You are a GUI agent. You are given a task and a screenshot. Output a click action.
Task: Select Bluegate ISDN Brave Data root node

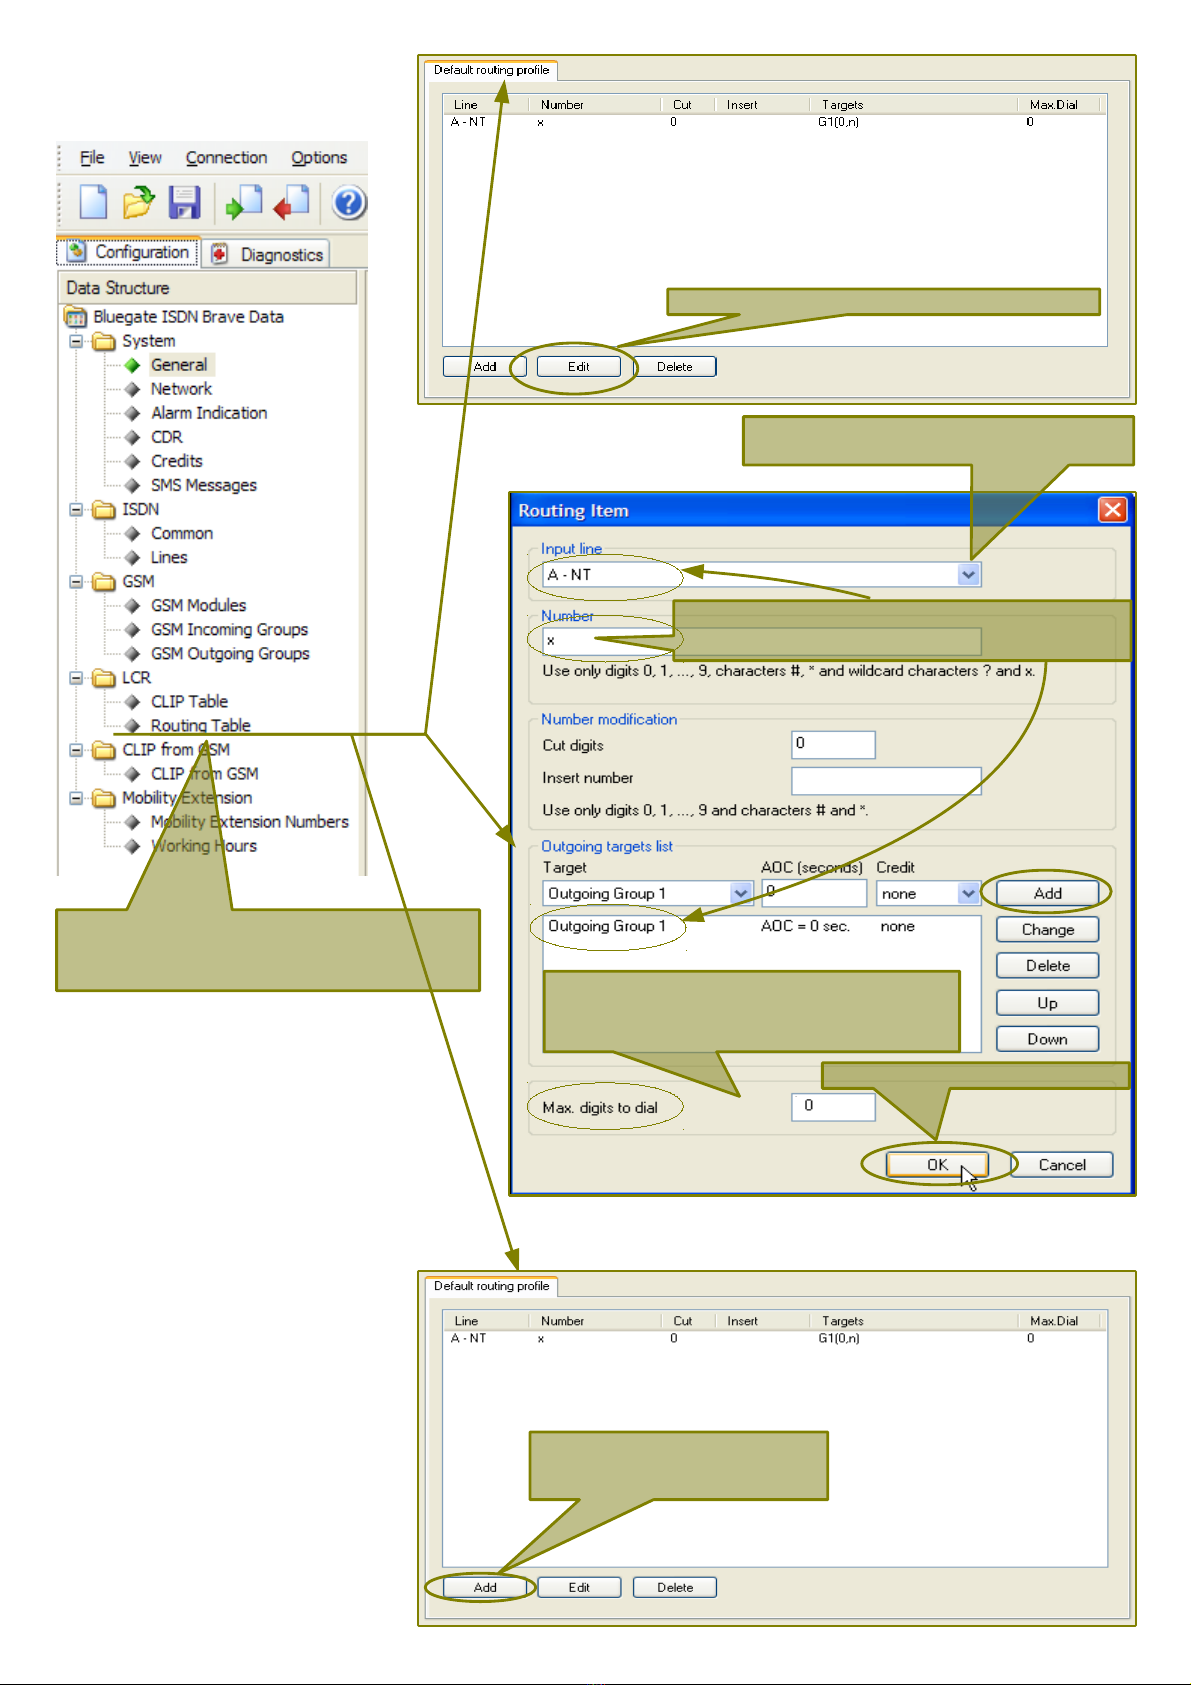(x=188, y=317)
